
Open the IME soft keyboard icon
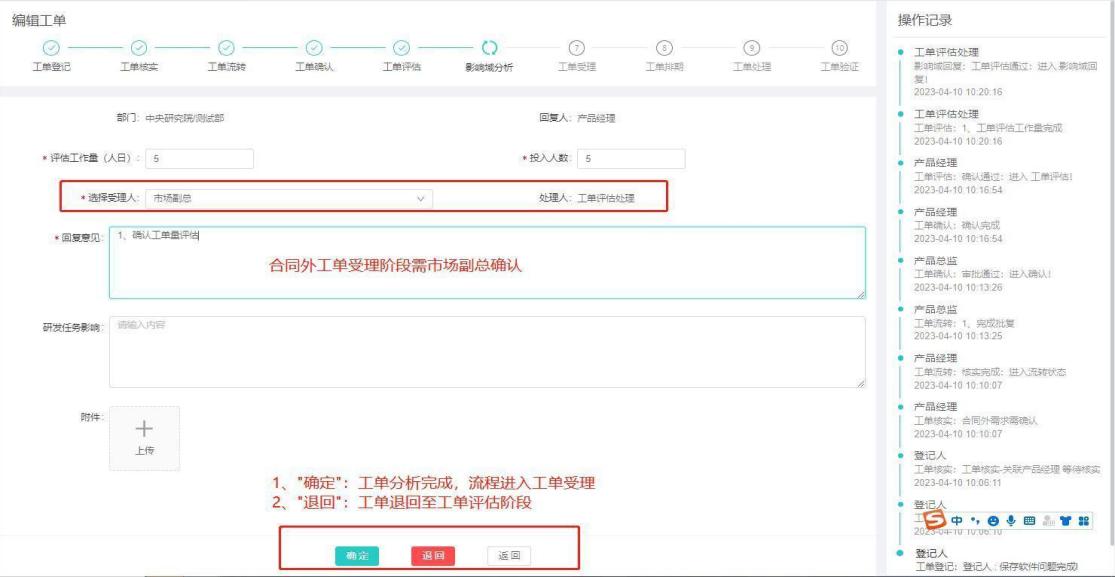[1028, 521]
